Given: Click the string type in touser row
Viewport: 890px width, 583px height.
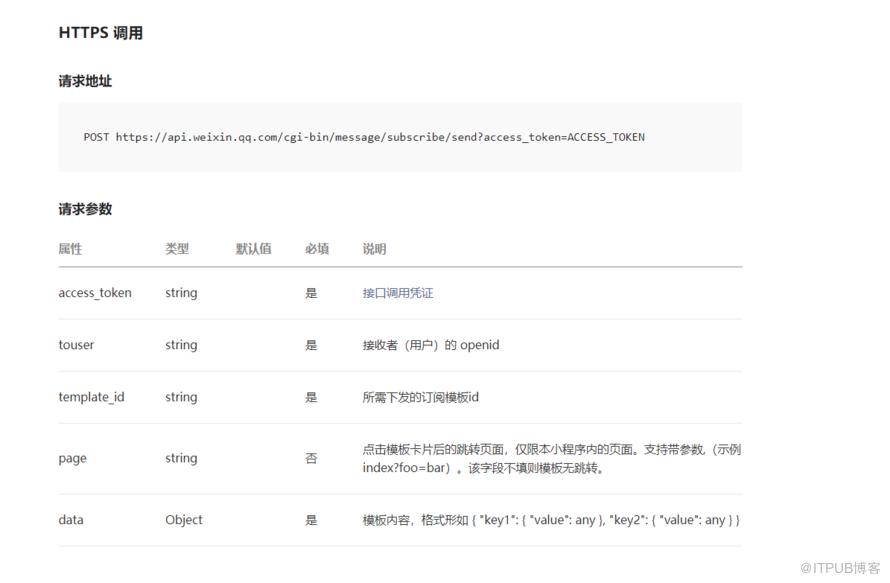Looking at the screenshot, I should (181, 346).
